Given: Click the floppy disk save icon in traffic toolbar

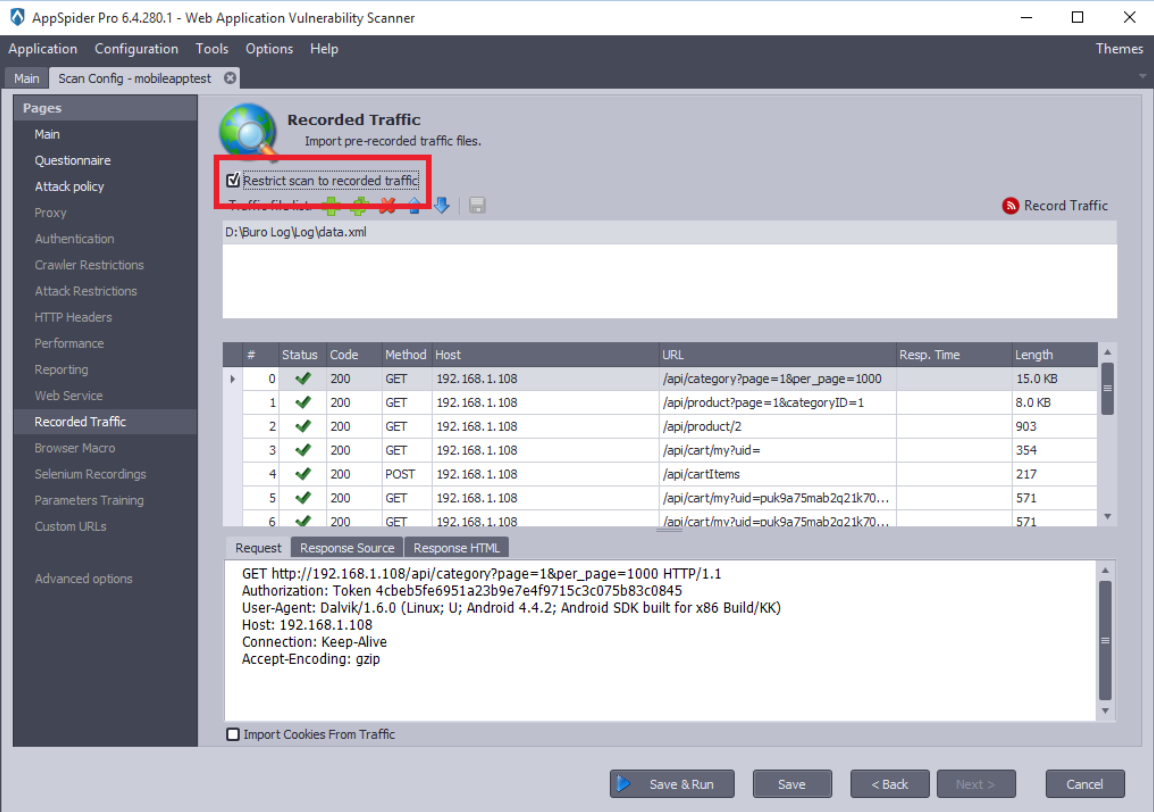Looking at the screenshot, I should (477, 205).
